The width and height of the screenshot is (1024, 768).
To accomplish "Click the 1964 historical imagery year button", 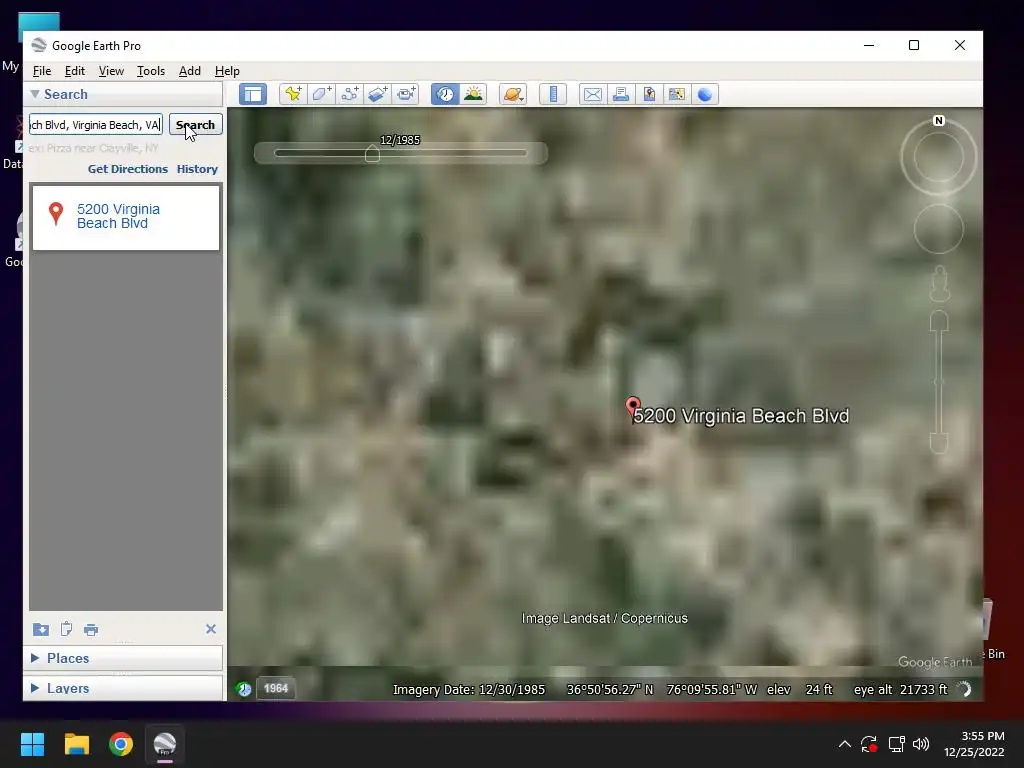I will [276, 688].
